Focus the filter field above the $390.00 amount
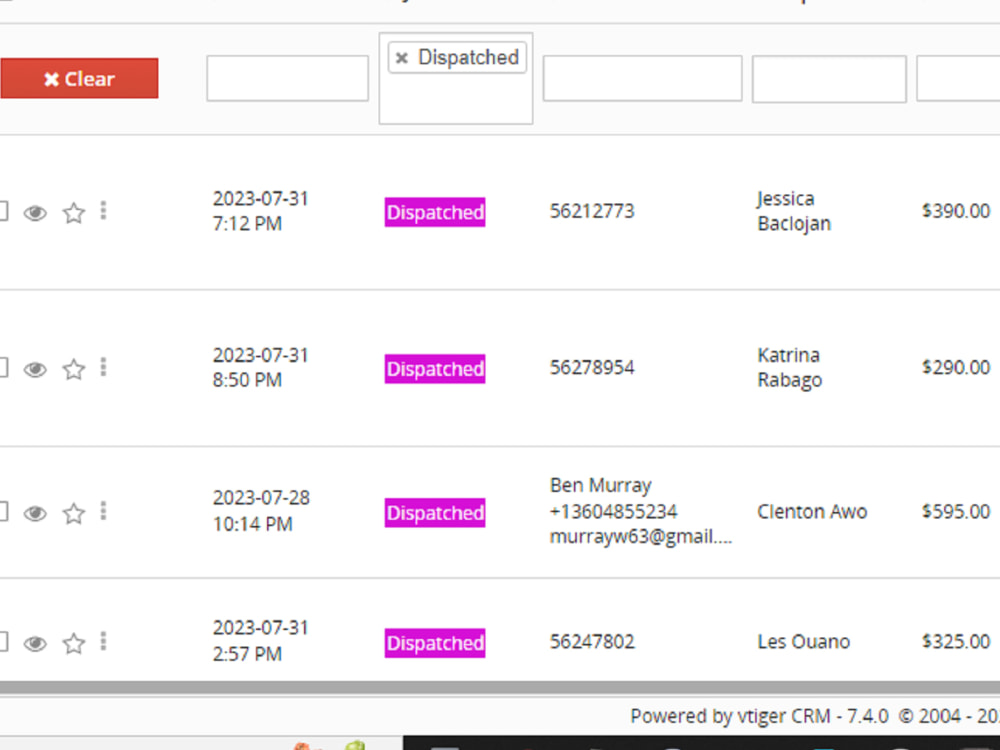The image size is (1000, 750). (x=959, y=78)
